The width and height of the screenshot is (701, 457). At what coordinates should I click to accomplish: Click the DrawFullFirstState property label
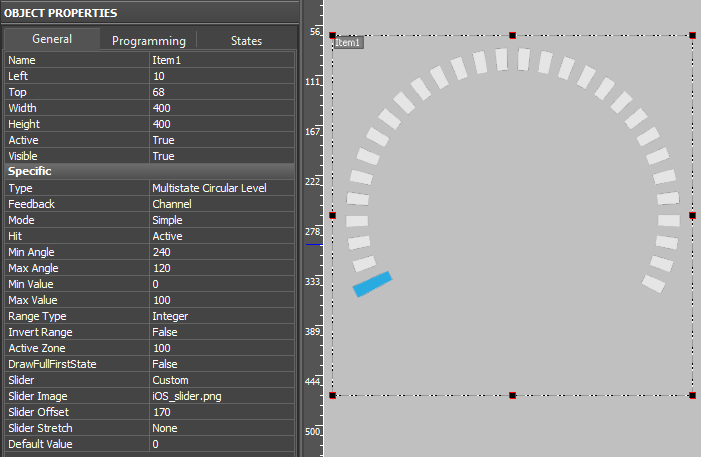click(x=52, y=364)
